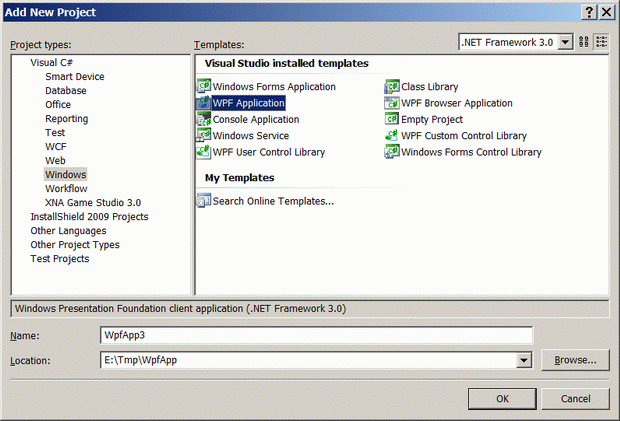
Task: Pick the WPF Custom Control Library icon
Action: pos(392,136)
